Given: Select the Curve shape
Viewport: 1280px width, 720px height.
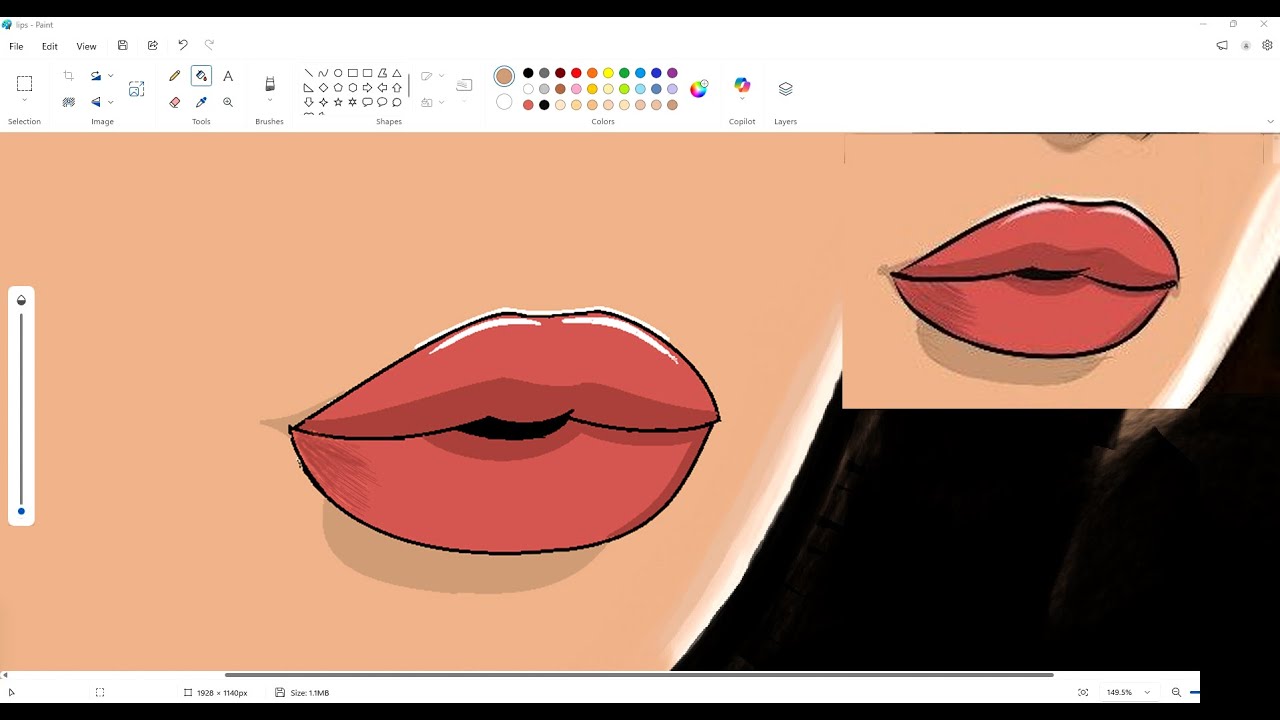Looking at the screenshot, I should [323, 73].
